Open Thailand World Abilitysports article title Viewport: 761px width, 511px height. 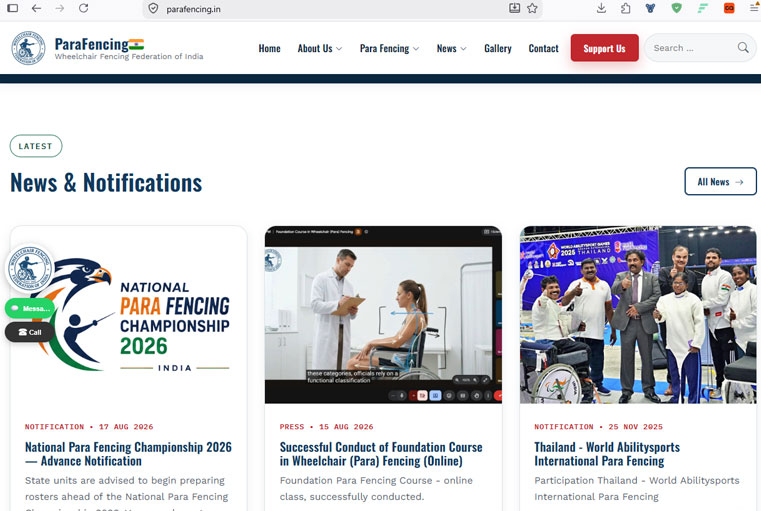(607, 454)
